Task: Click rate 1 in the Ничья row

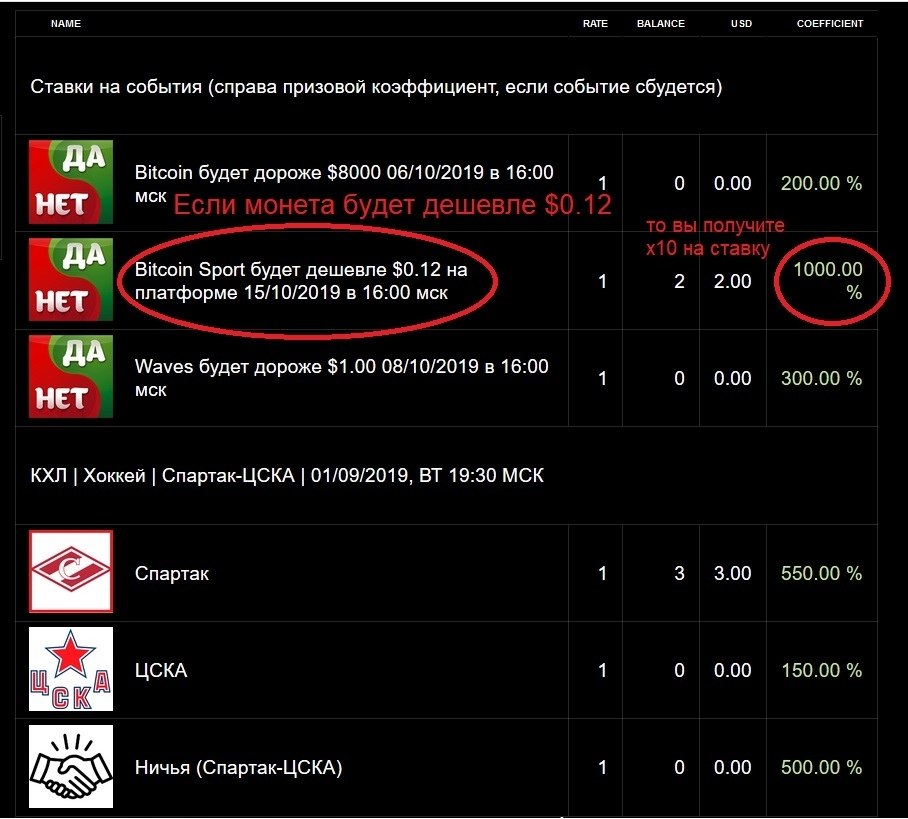Action: coord(602,767)
